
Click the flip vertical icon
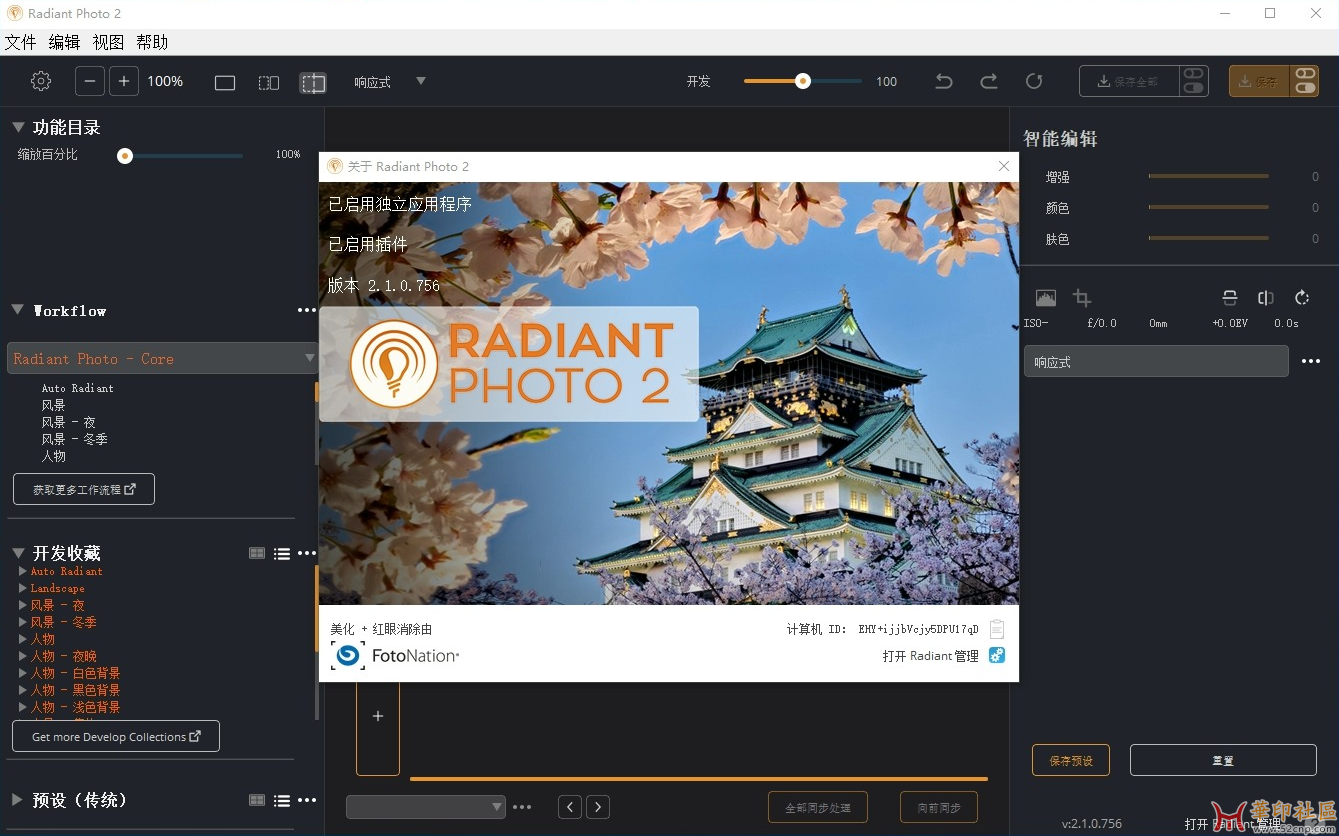coord(1230,297)
